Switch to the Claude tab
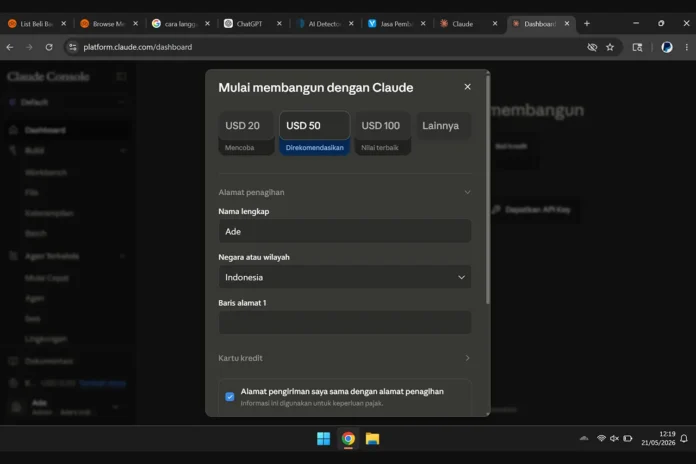696x464 pixels. (x=463, y=24)
